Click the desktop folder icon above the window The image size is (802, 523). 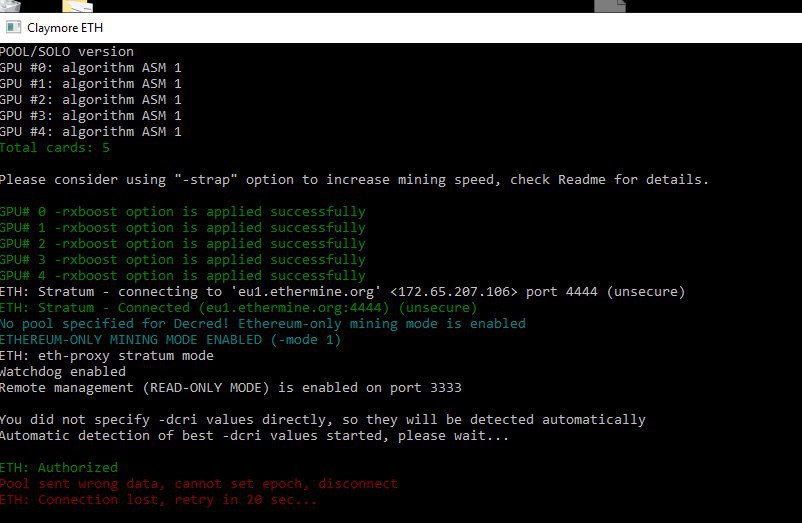point(78,6)
